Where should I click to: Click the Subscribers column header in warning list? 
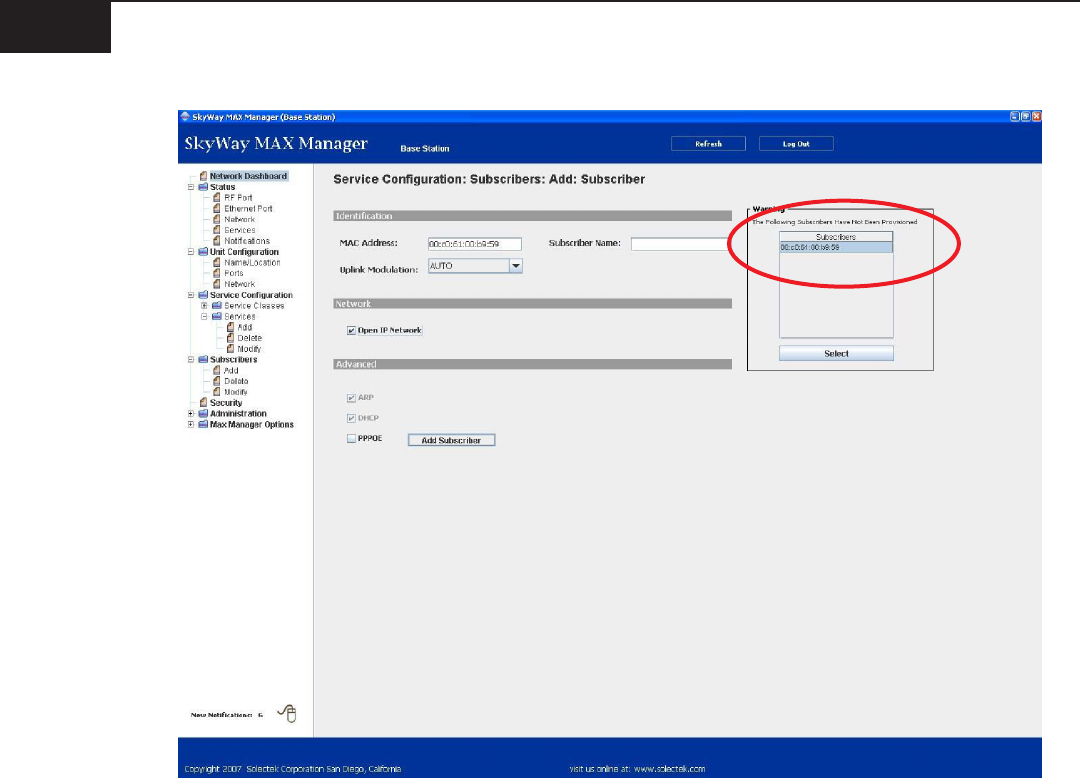pos(836,237)
